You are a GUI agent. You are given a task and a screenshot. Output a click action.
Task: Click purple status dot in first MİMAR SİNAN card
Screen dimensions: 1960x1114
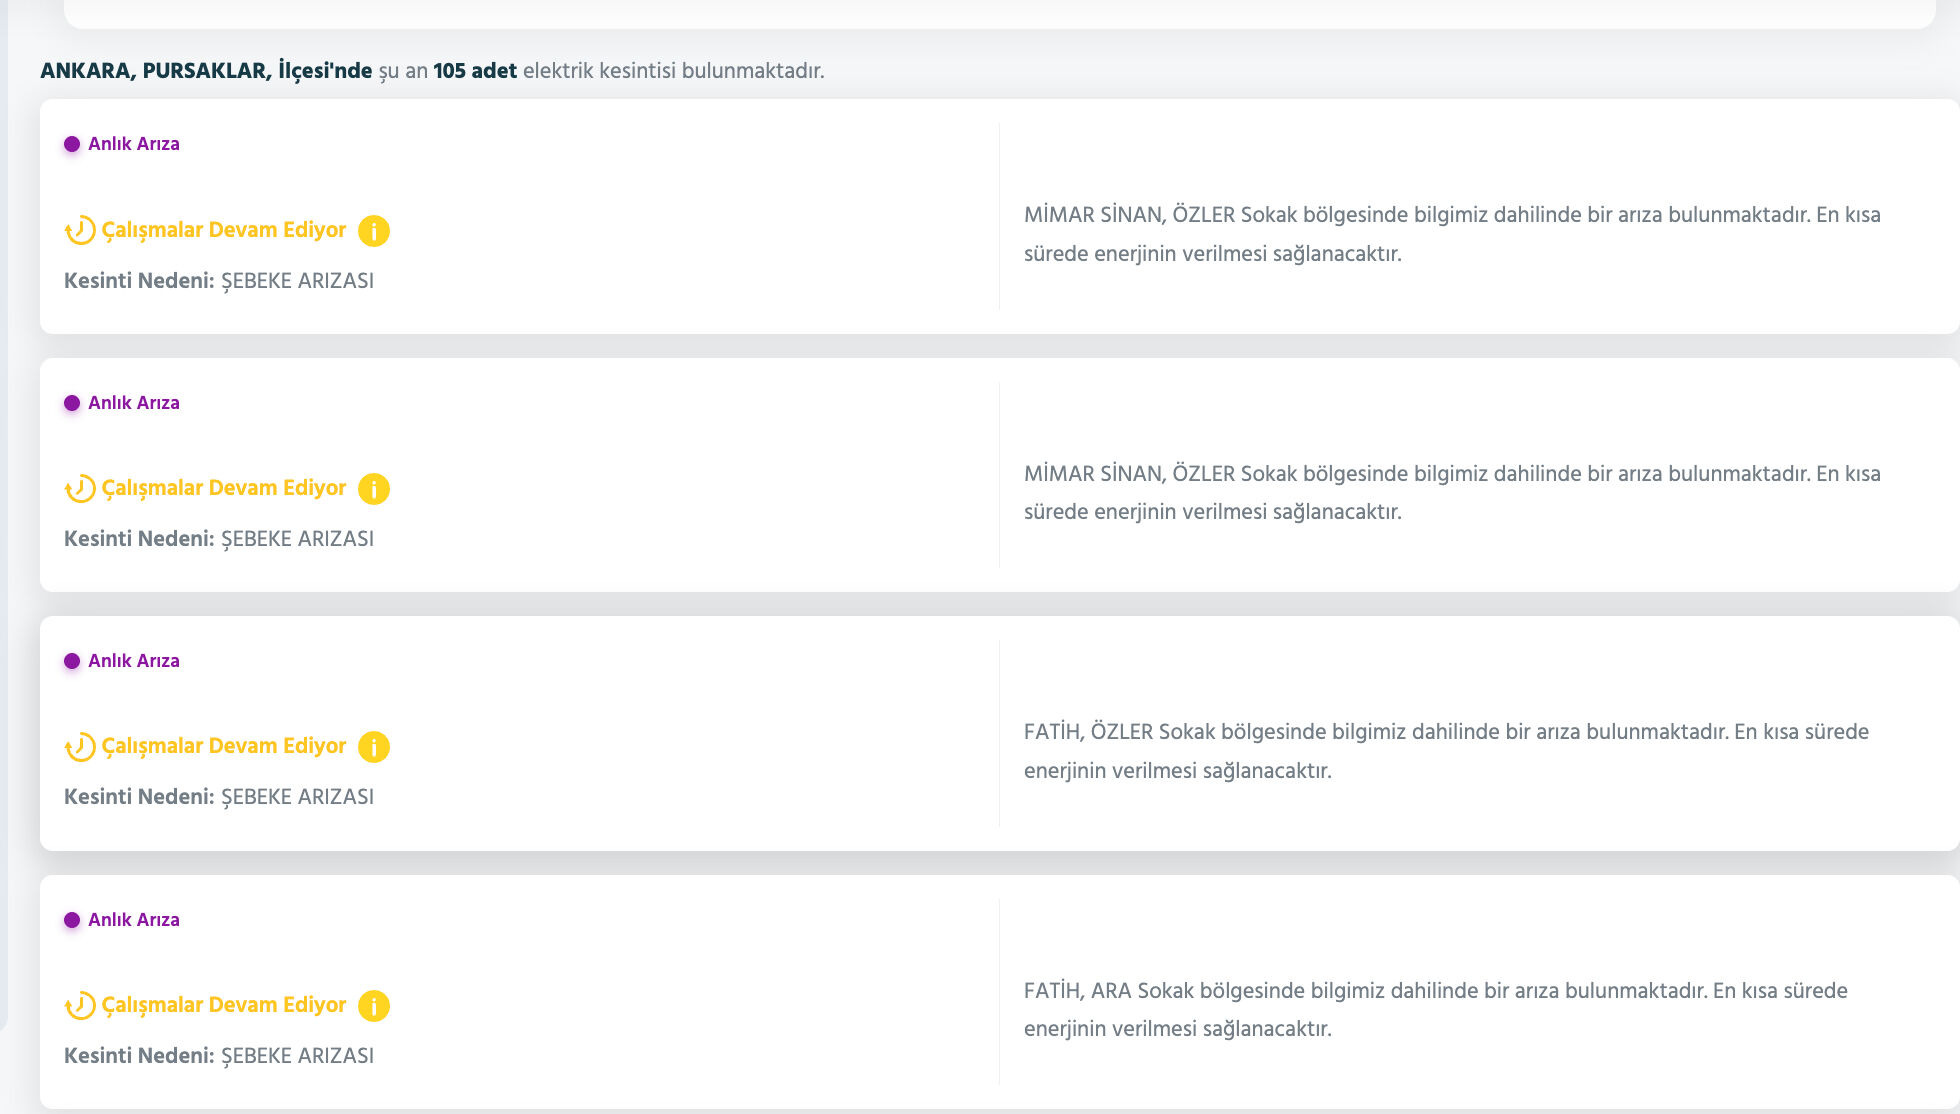(72, 144)
